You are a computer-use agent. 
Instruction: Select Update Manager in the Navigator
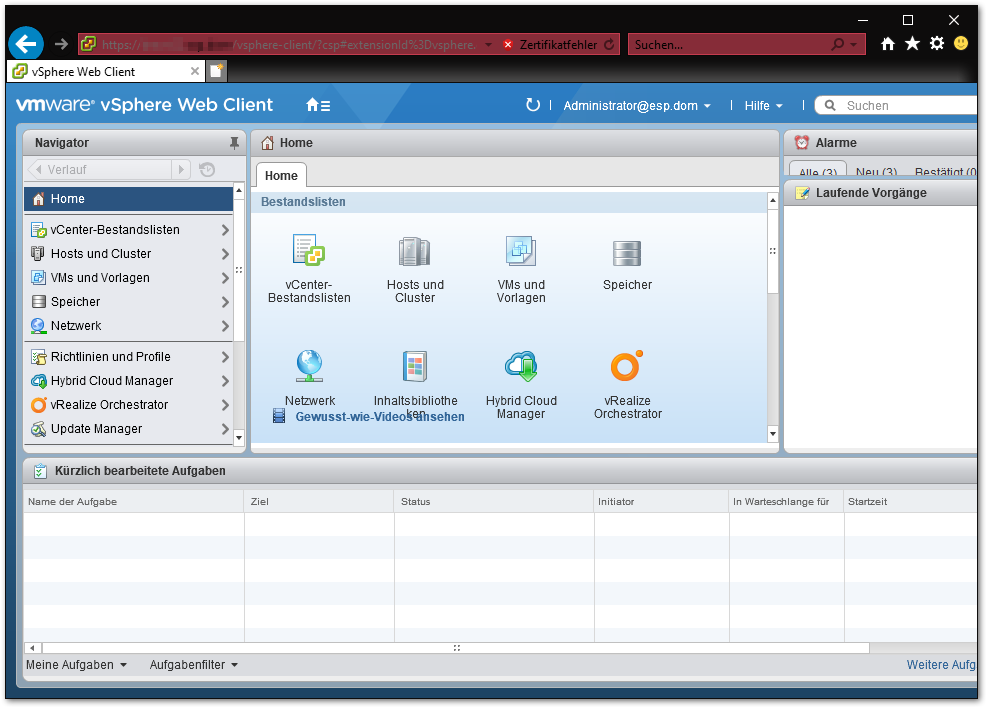click(96, 429)
